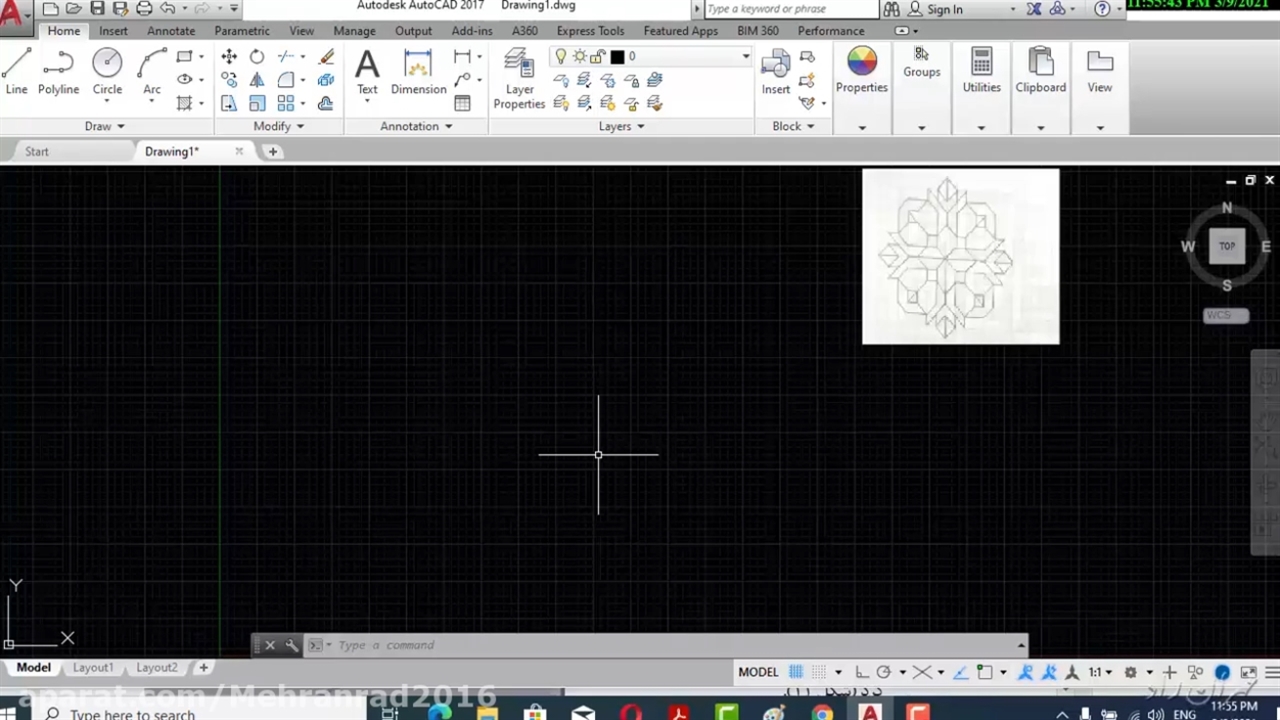The width and height of the screenshot is (1280, 720).
Task: Expand the Draw panel dropdown
Action: [105, 127]
